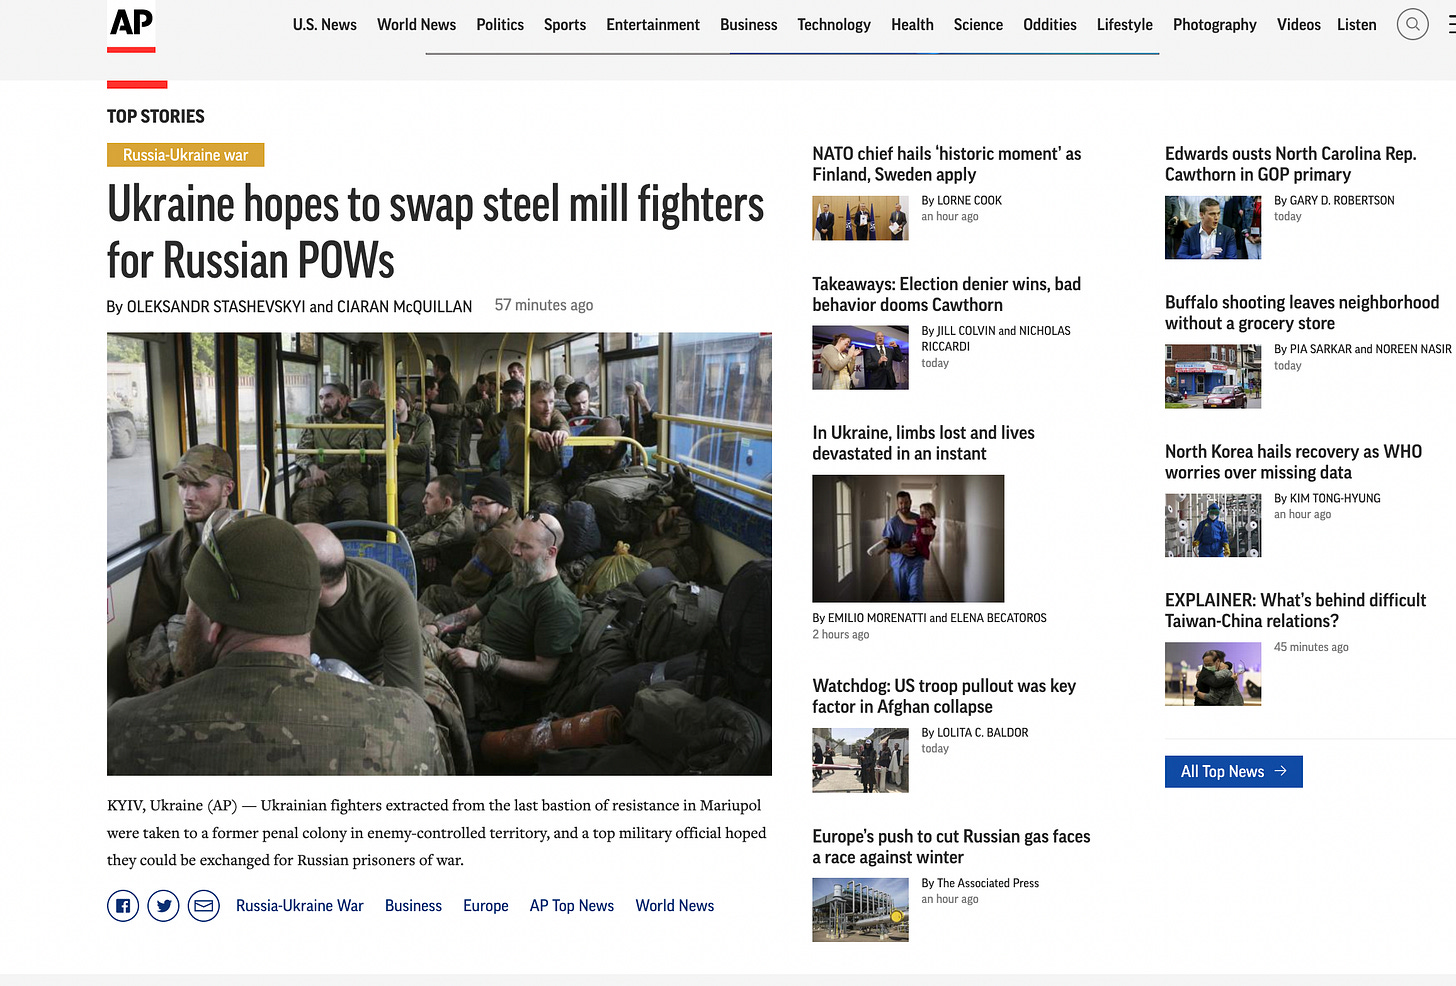
Task: Click byline 'By PIA SARKAR and NOREEN NASIR'
Action: pyautogui.click(x=1362, y=349)
